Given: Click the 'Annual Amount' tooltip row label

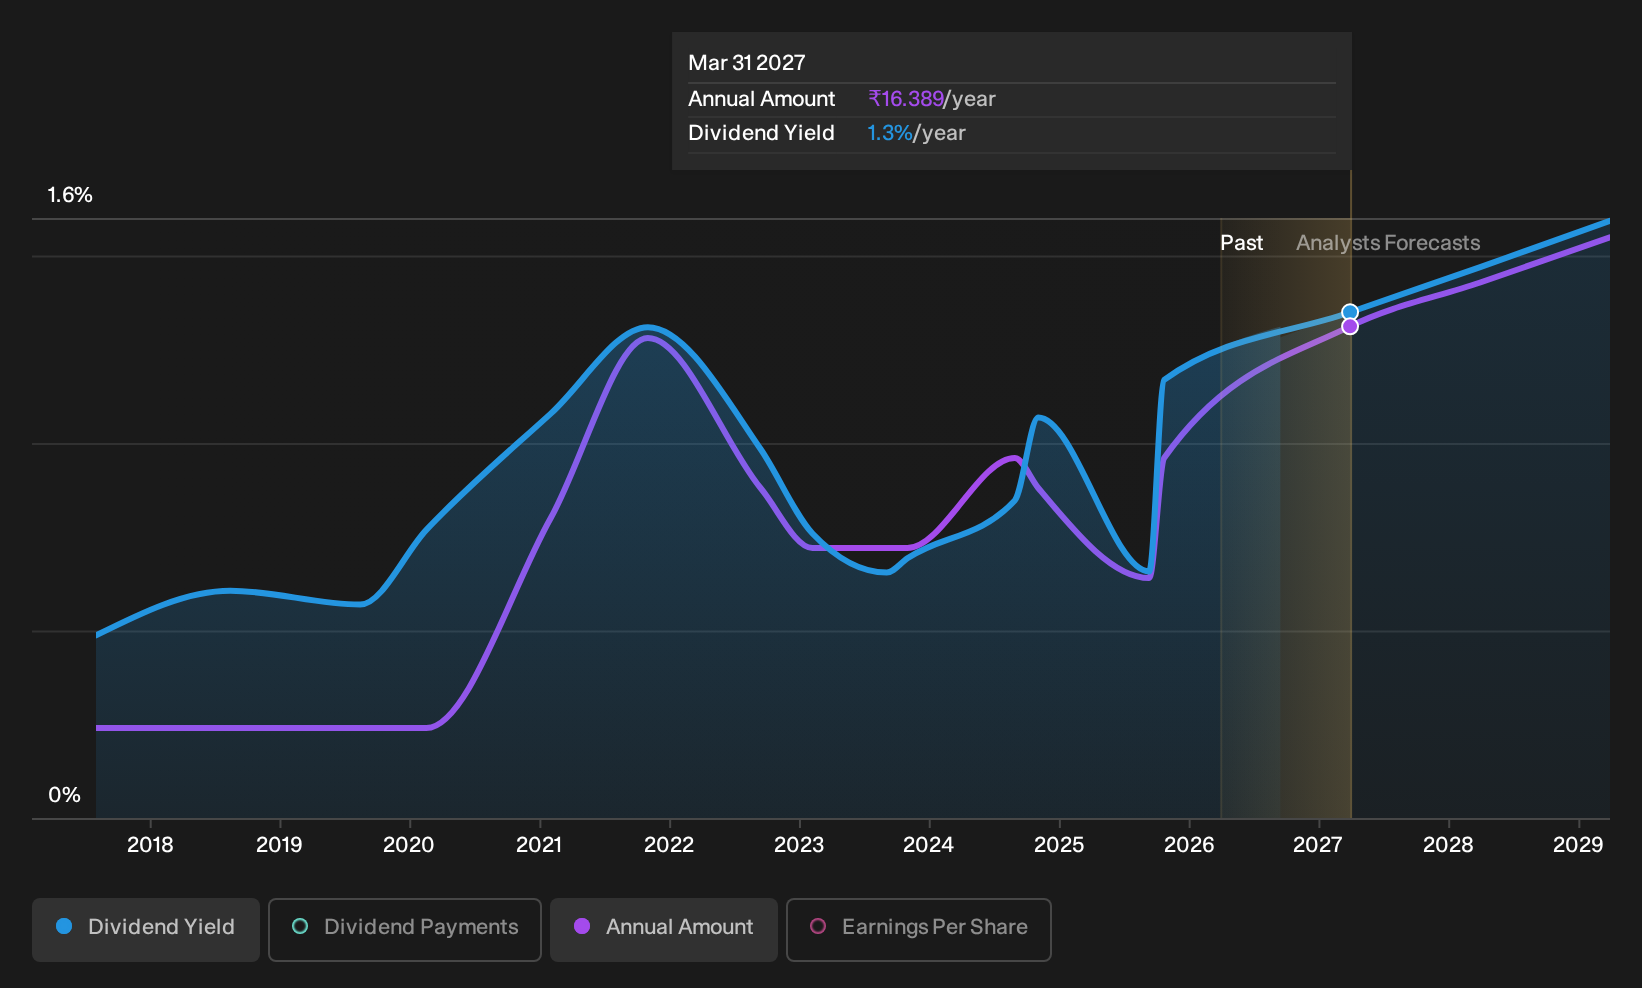Looking at the screenshot, I should pyautogui.click(x=761, y=99).
